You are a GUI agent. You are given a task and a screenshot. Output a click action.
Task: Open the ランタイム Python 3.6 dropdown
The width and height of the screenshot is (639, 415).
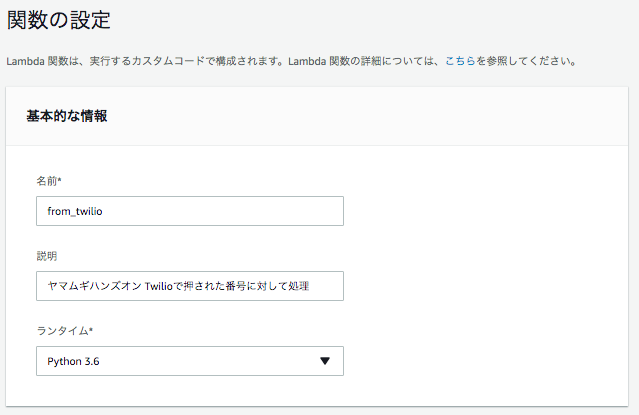(x=190, y=361)
